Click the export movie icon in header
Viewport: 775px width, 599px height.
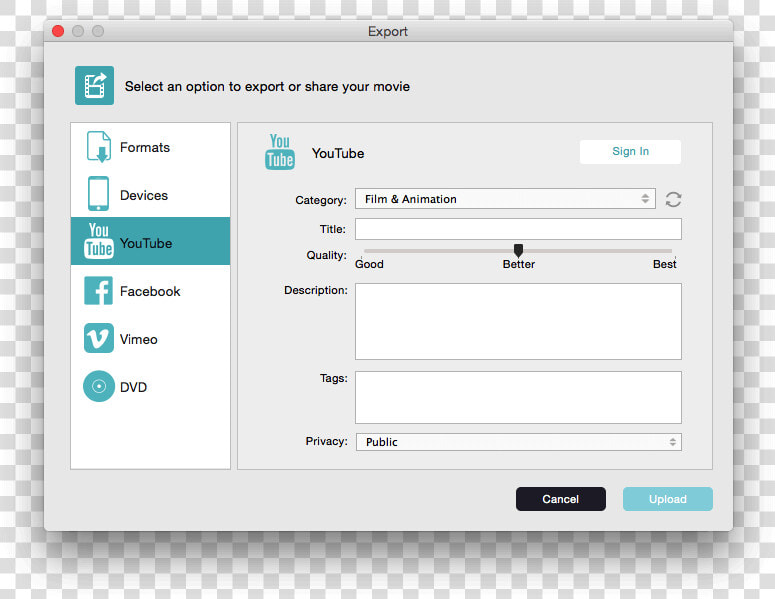[x=94, y=86]
